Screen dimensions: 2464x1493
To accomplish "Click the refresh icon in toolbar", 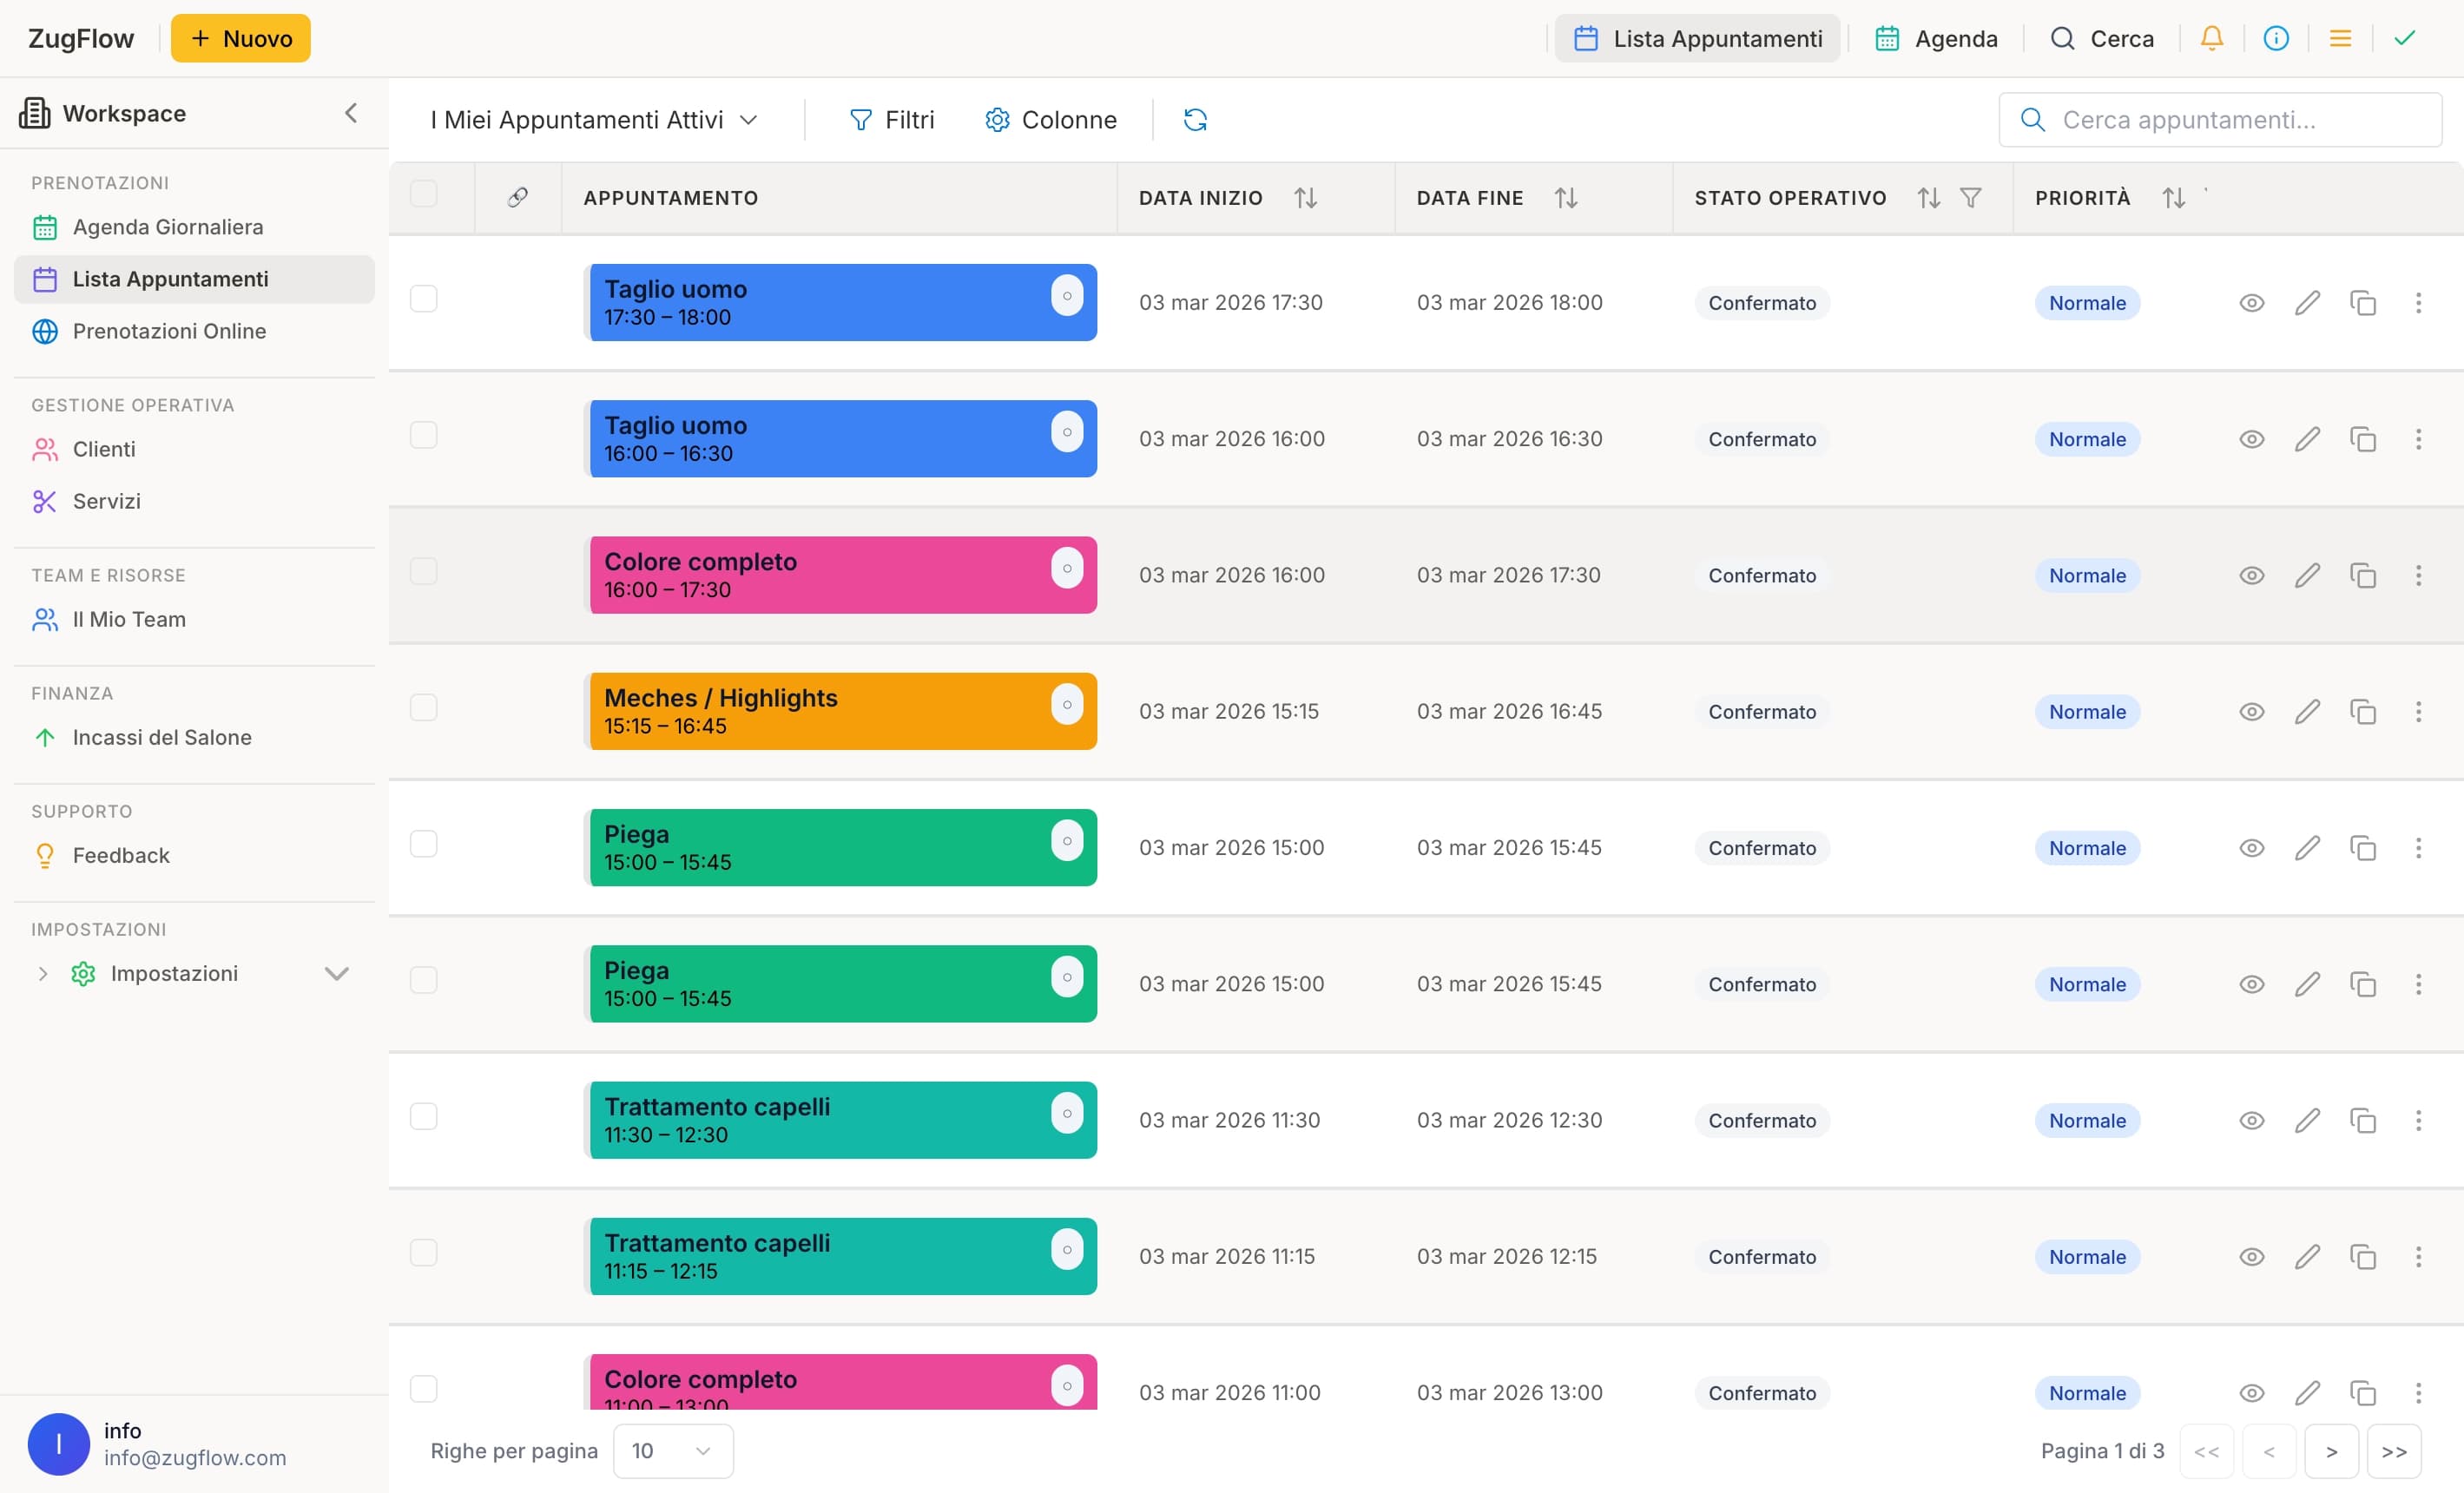I will tap(1195, 120).
